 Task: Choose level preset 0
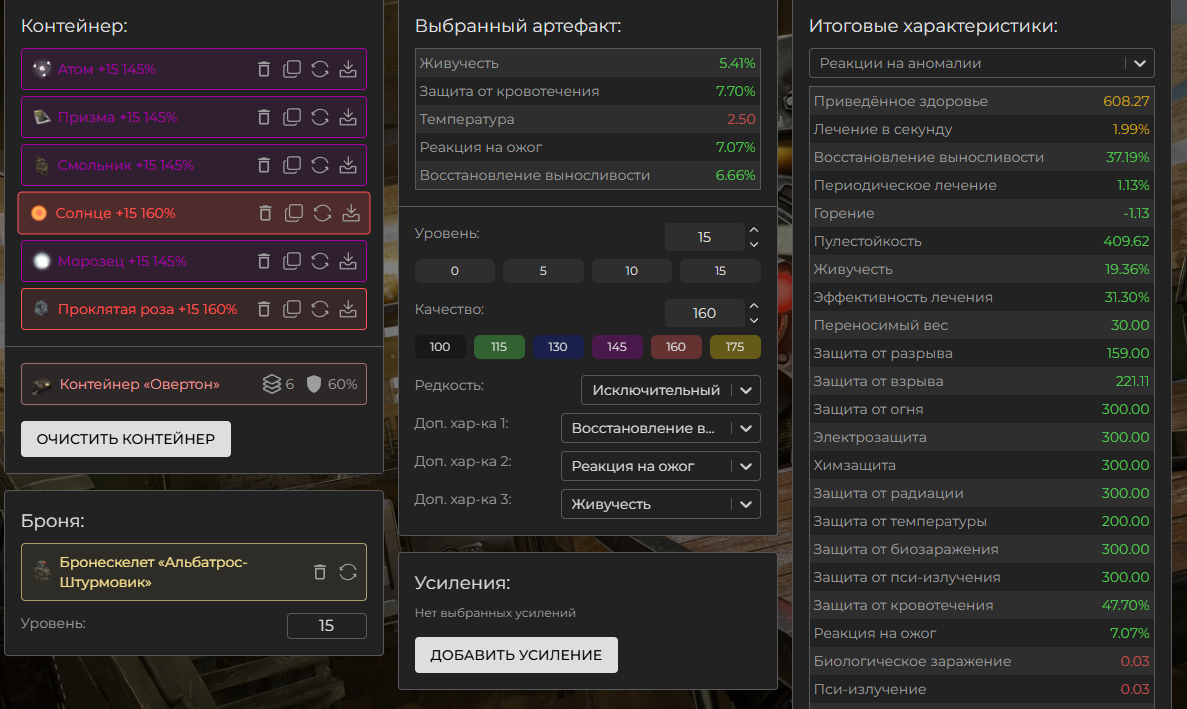(x=454, y=271)
